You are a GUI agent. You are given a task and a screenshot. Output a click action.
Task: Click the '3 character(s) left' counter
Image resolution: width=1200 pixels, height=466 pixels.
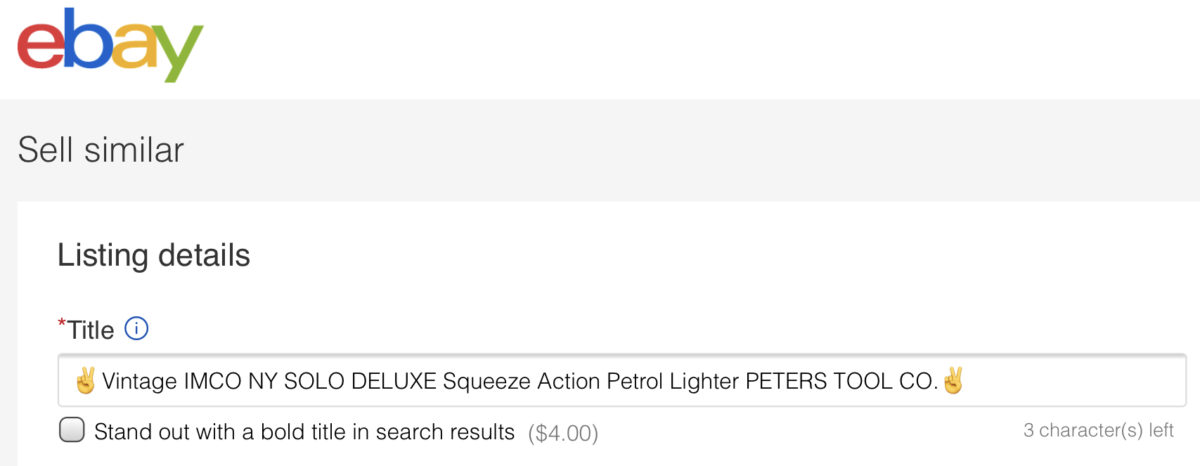pyautogui.click(x=1098, y=431)
